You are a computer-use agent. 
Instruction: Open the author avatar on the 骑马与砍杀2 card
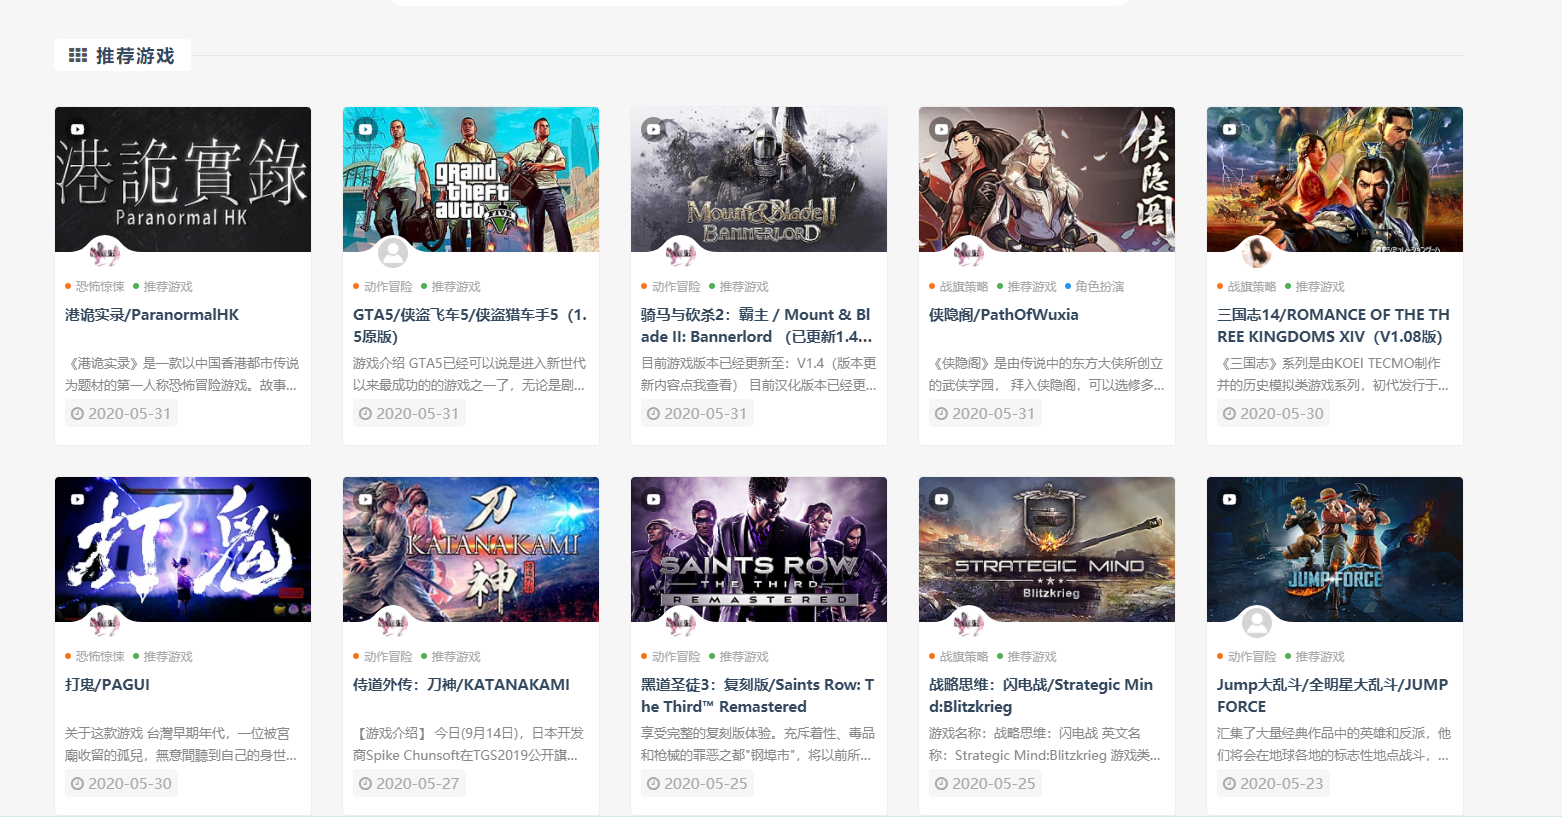coord(681,253)
